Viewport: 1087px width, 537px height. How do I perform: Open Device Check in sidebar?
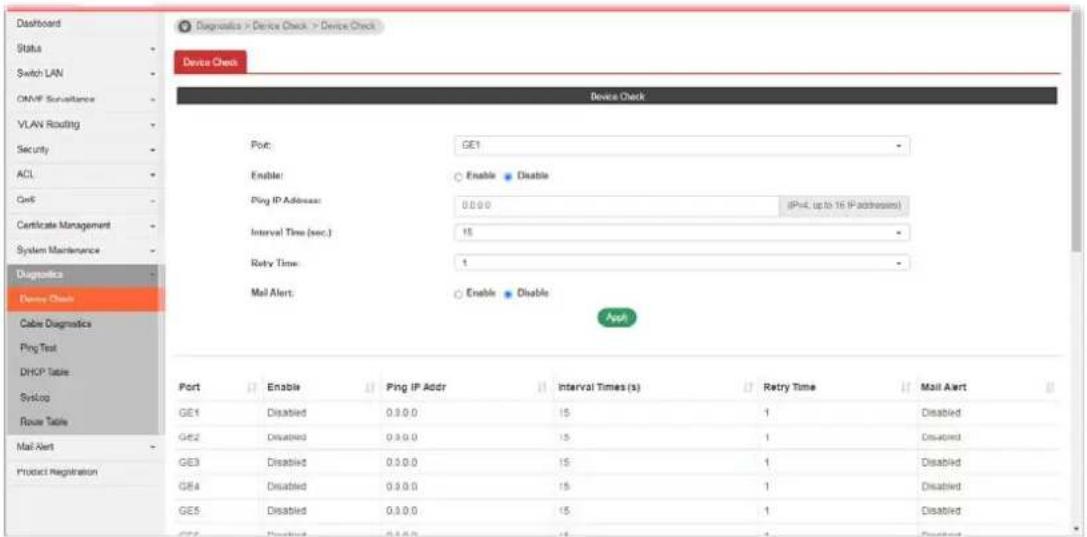tap(86, 299)
